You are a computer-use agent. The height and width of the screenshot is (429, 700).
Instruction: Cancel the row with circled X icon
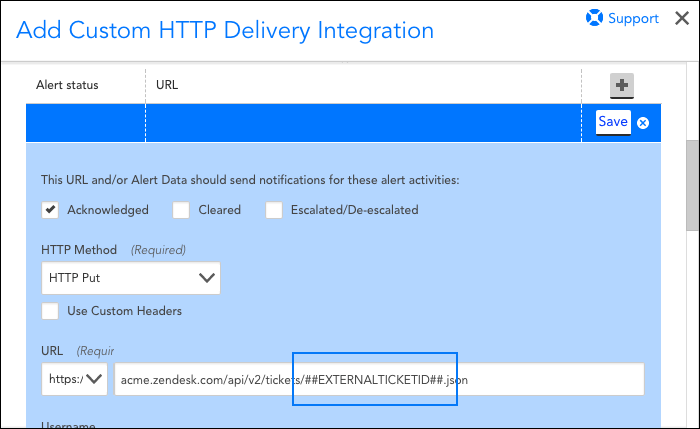click(643, 123)
